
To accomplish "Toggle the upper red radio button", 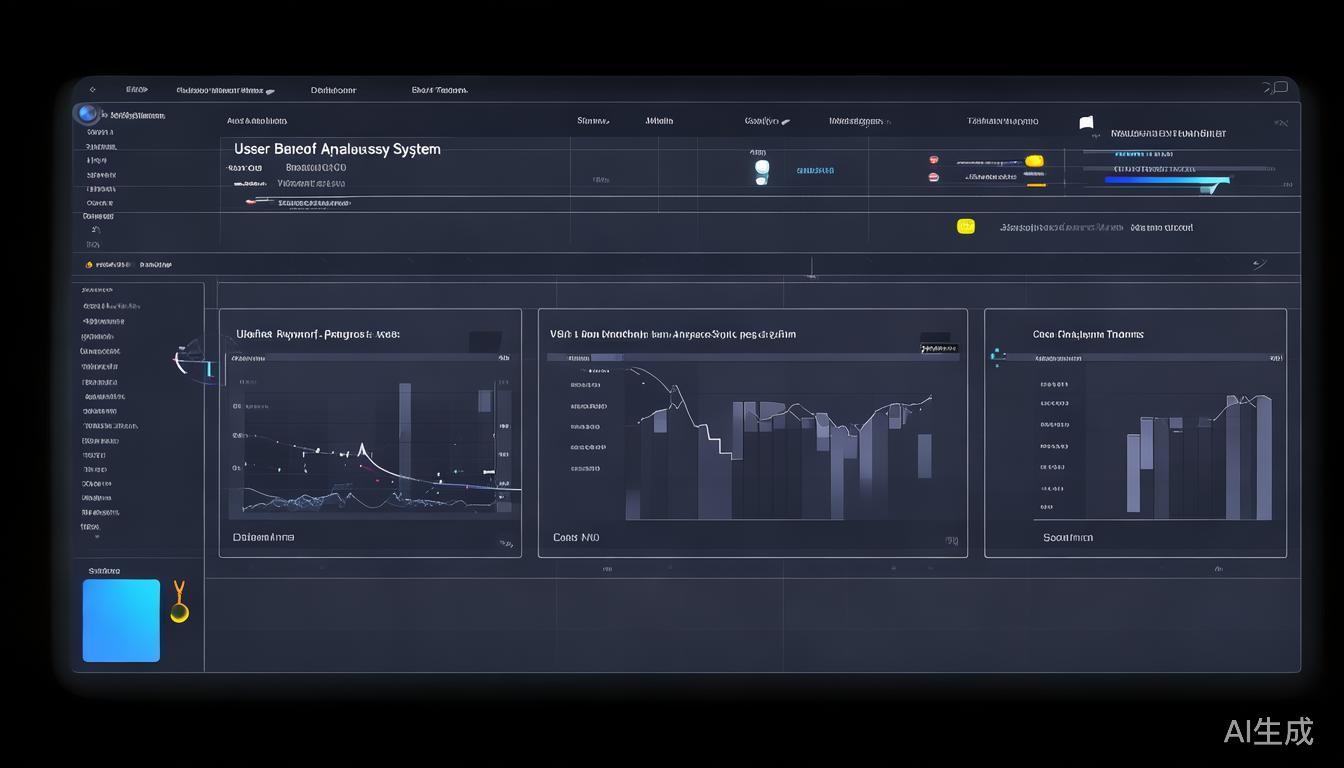I will pyautogui.click(x=933, y=160).
